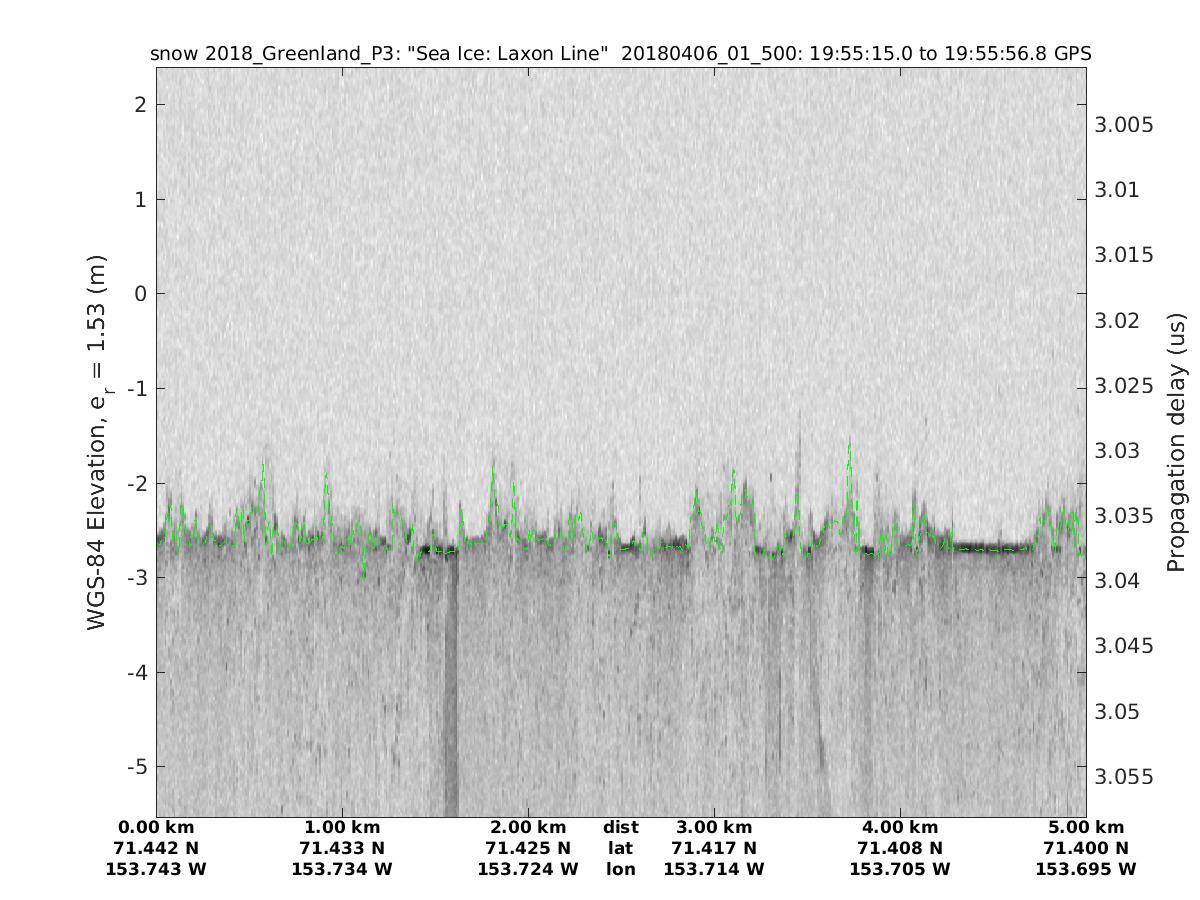The width and height of the screenshot is (1200, 900).
Task: Click the flat dark surface segment near 4.5 km
Action: coord(990,548)
